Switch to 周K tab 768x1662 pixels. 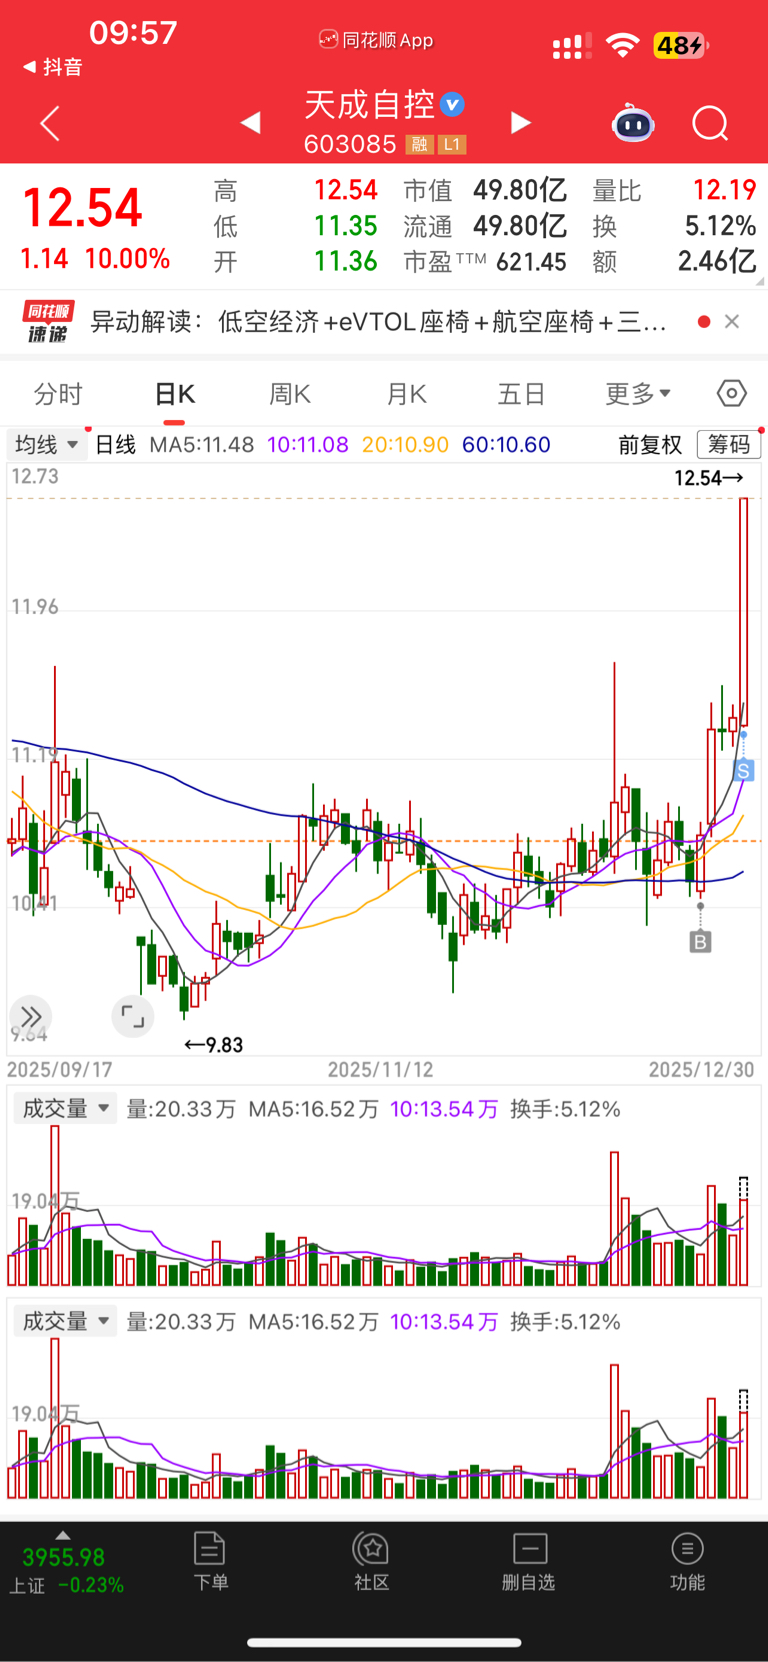pos(290,394)
